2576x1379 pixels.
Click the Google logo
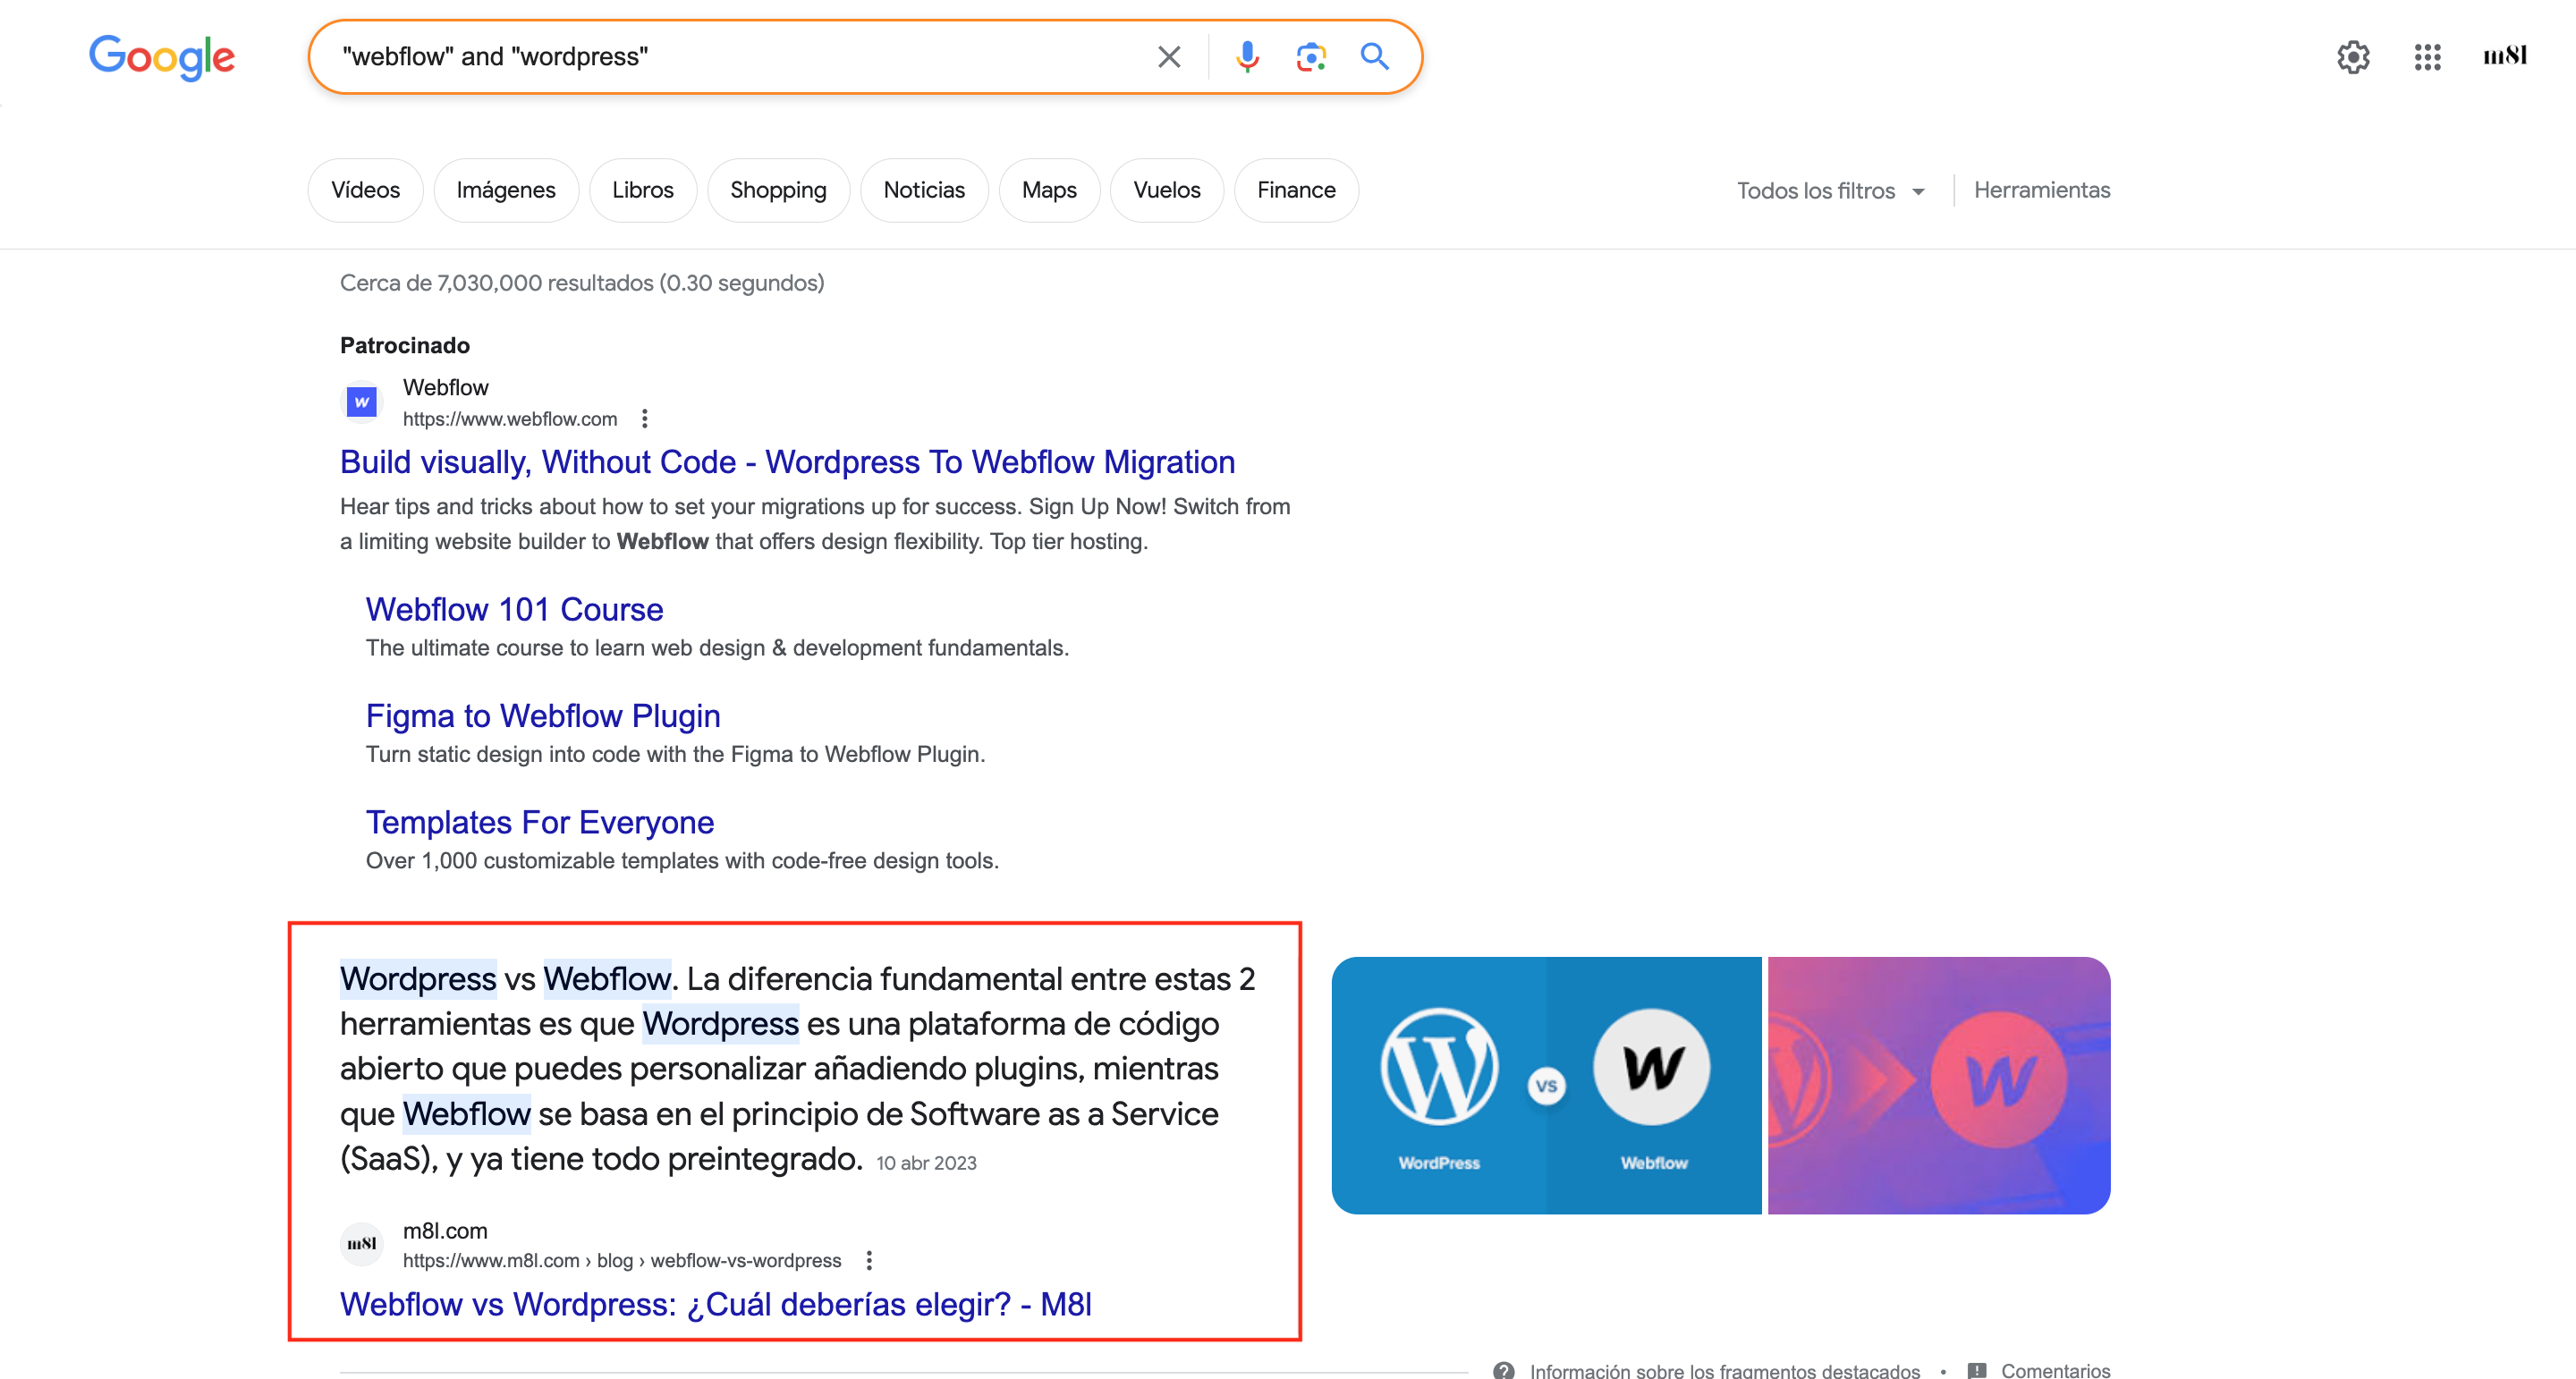[162, 57]
